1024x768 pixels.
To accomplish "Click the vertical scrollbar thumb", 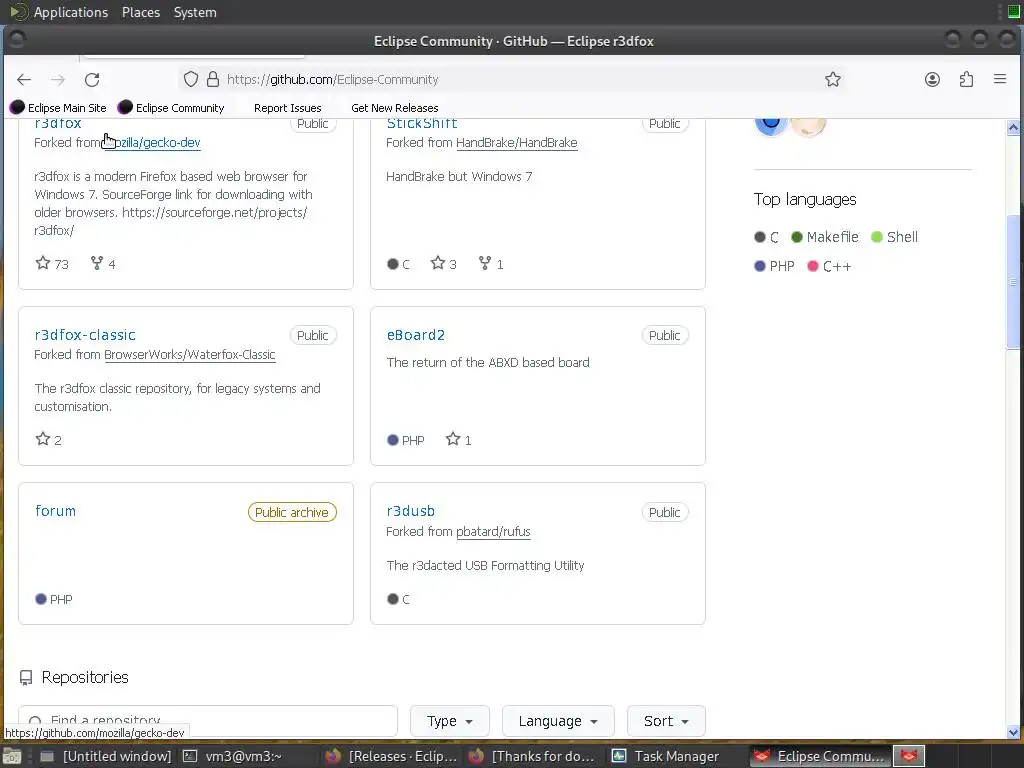I will (x=1013, y=282).
